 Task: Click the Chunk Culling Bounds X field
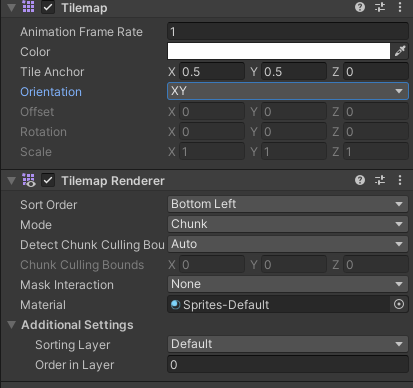tap(212, 264)
